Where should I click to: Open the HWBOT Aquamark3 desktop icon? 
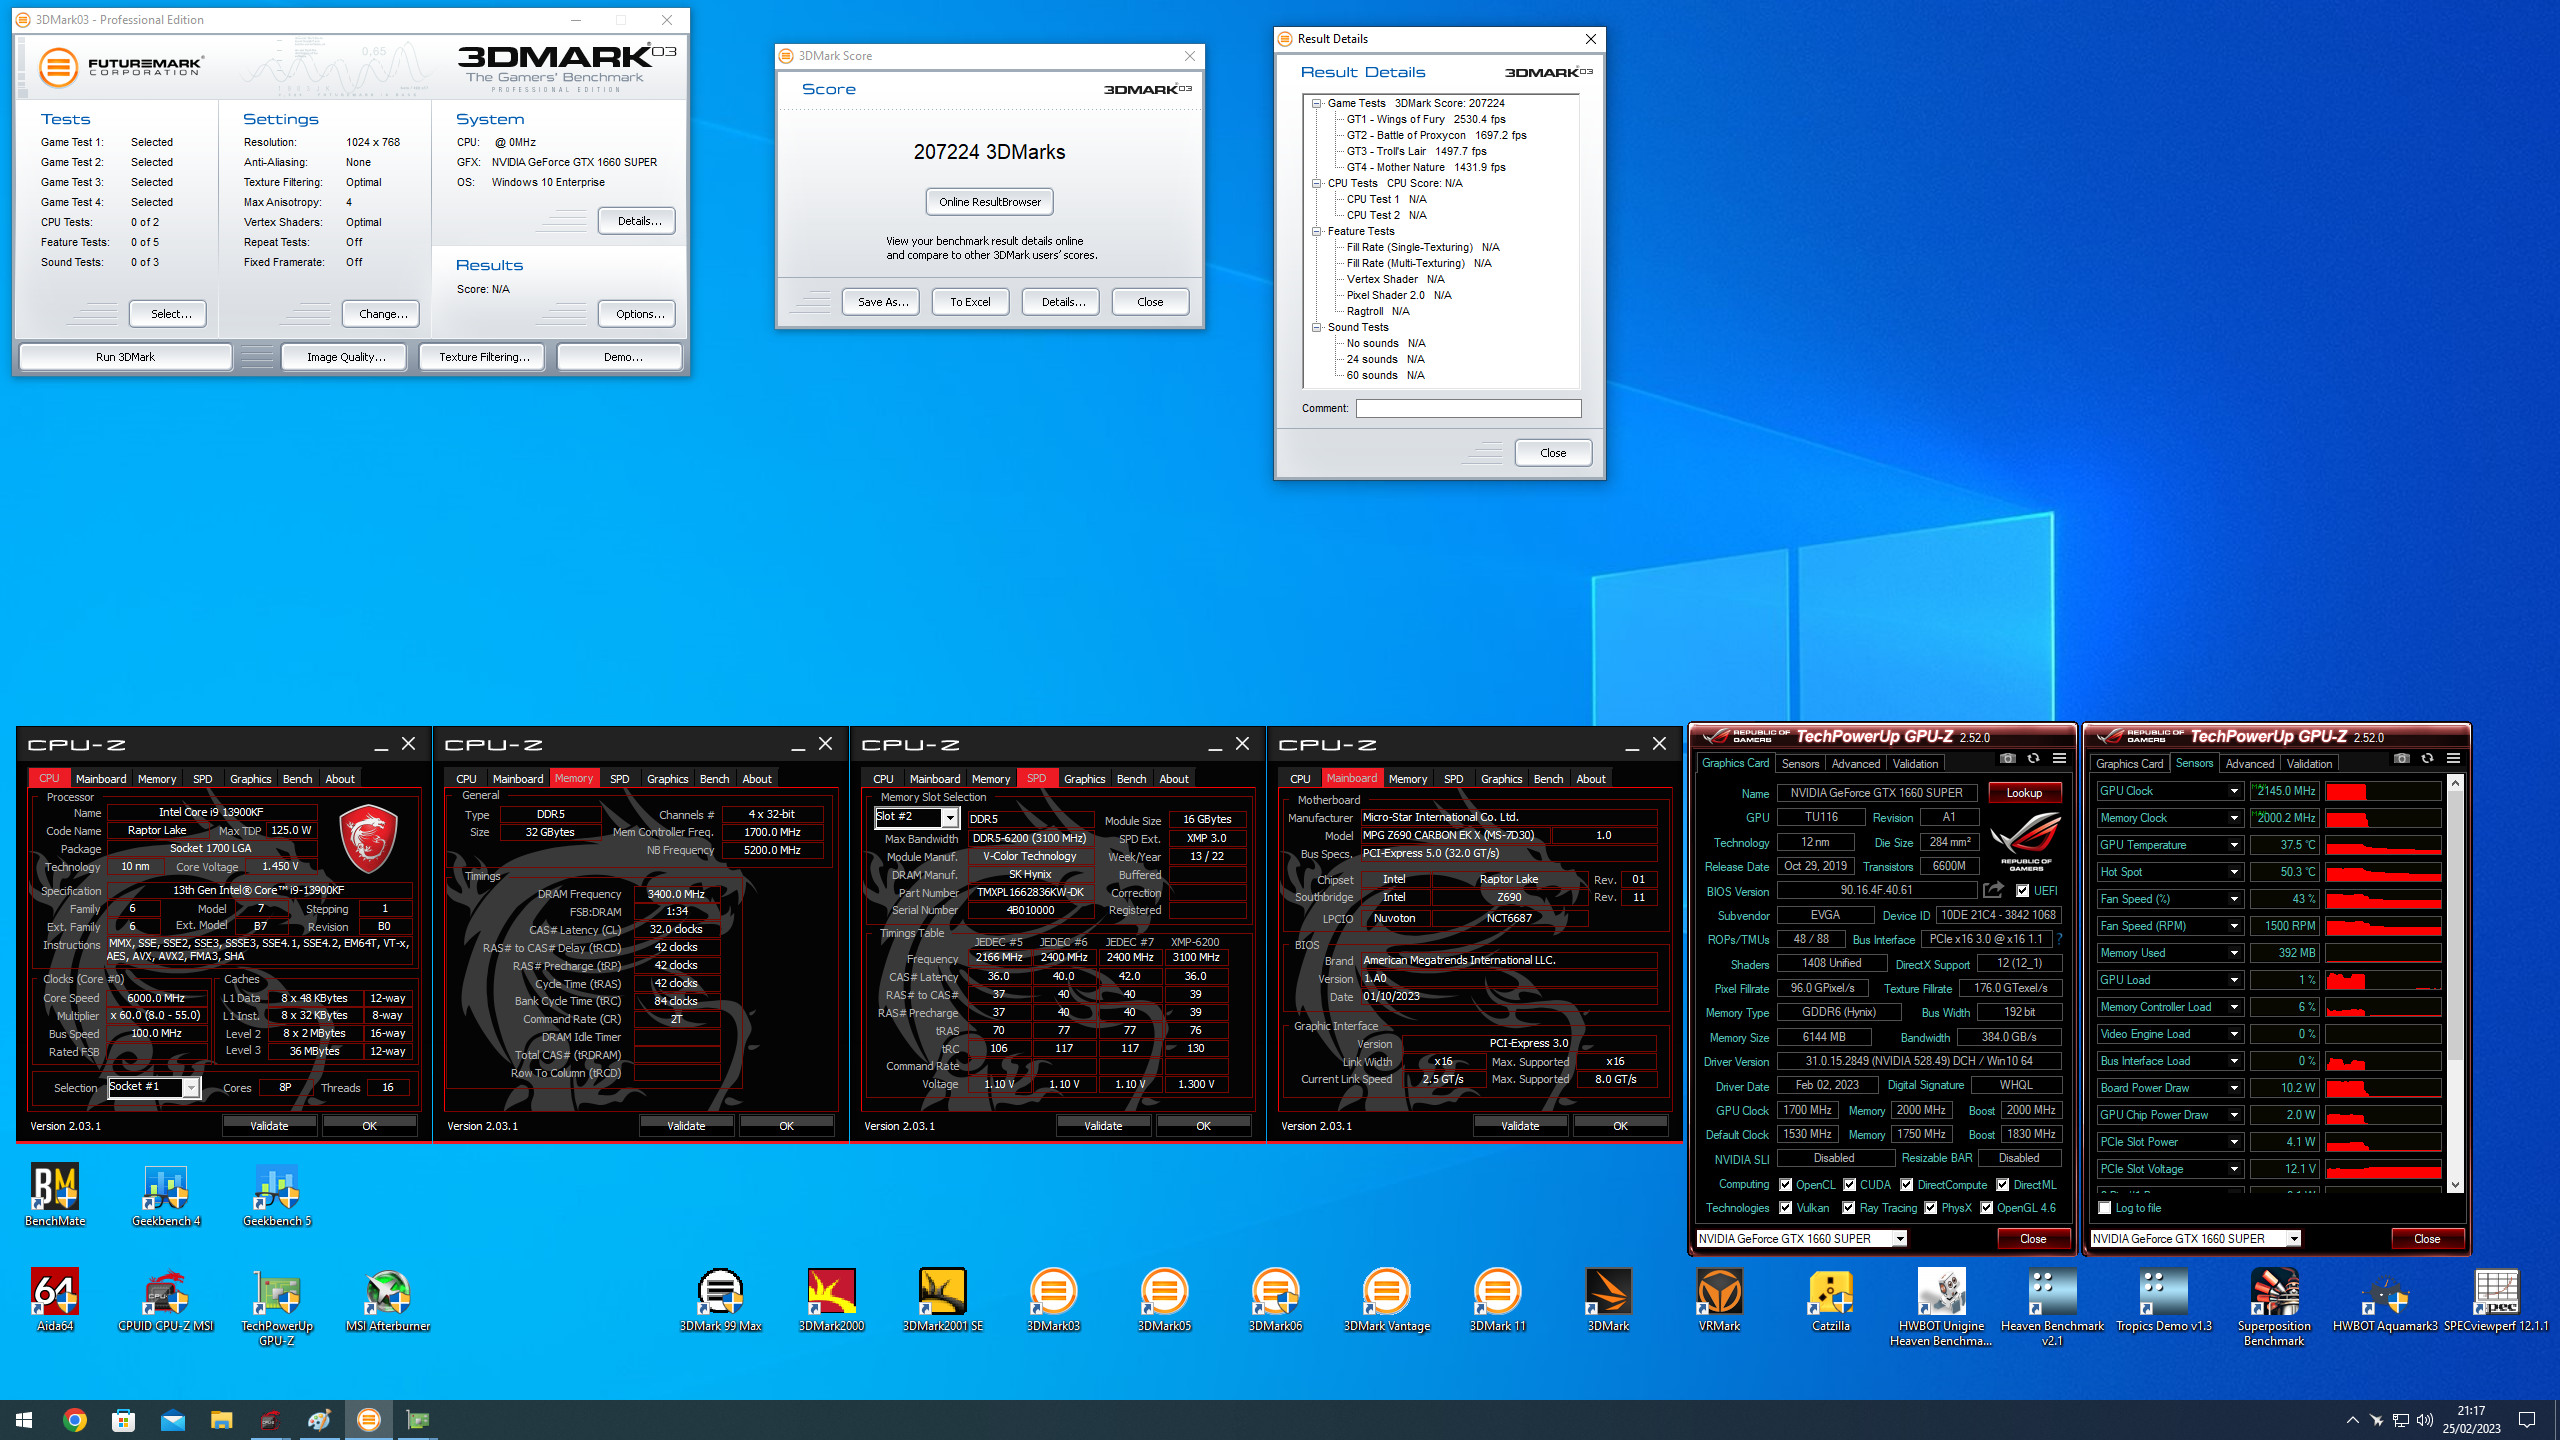(x=2385, y=1300)
